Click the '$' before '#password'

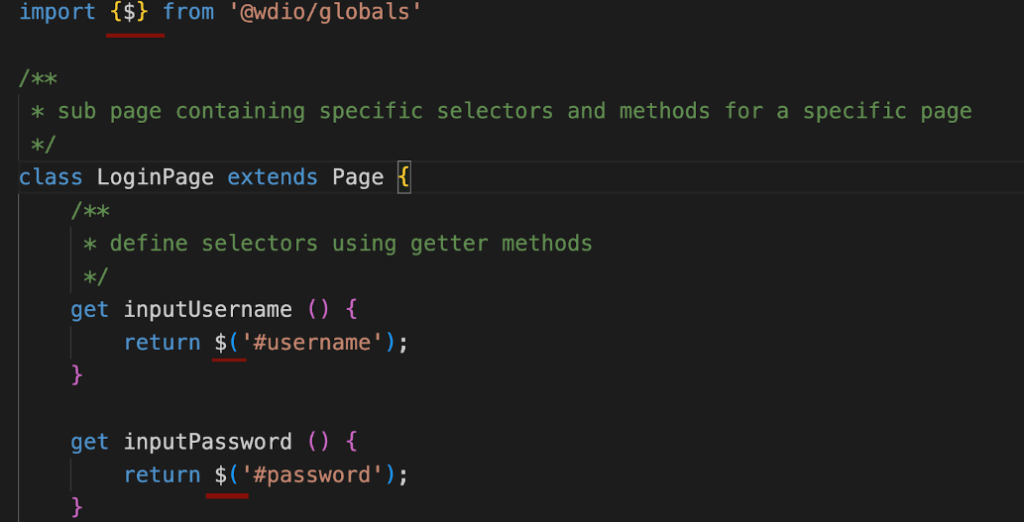[x=221, y=475]
